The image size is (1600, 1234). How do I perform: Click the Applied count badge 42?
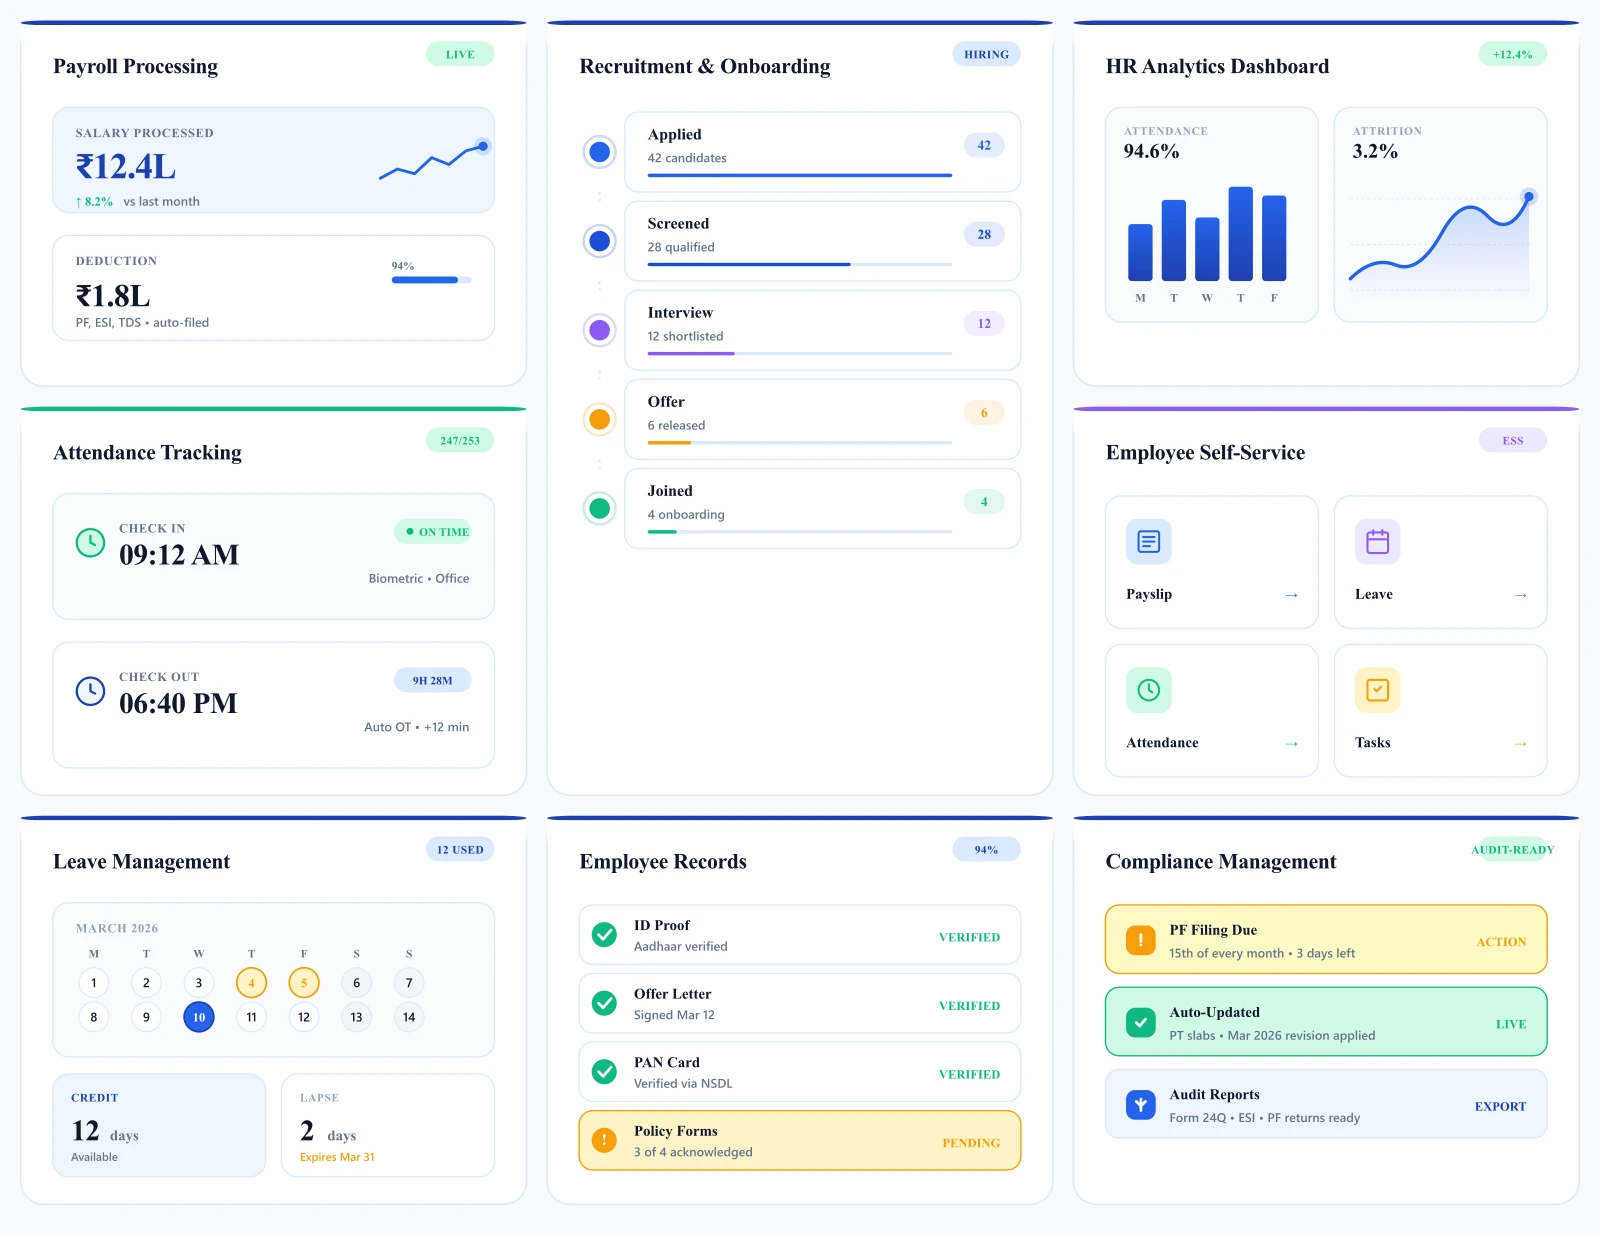[x=984, y=145]
